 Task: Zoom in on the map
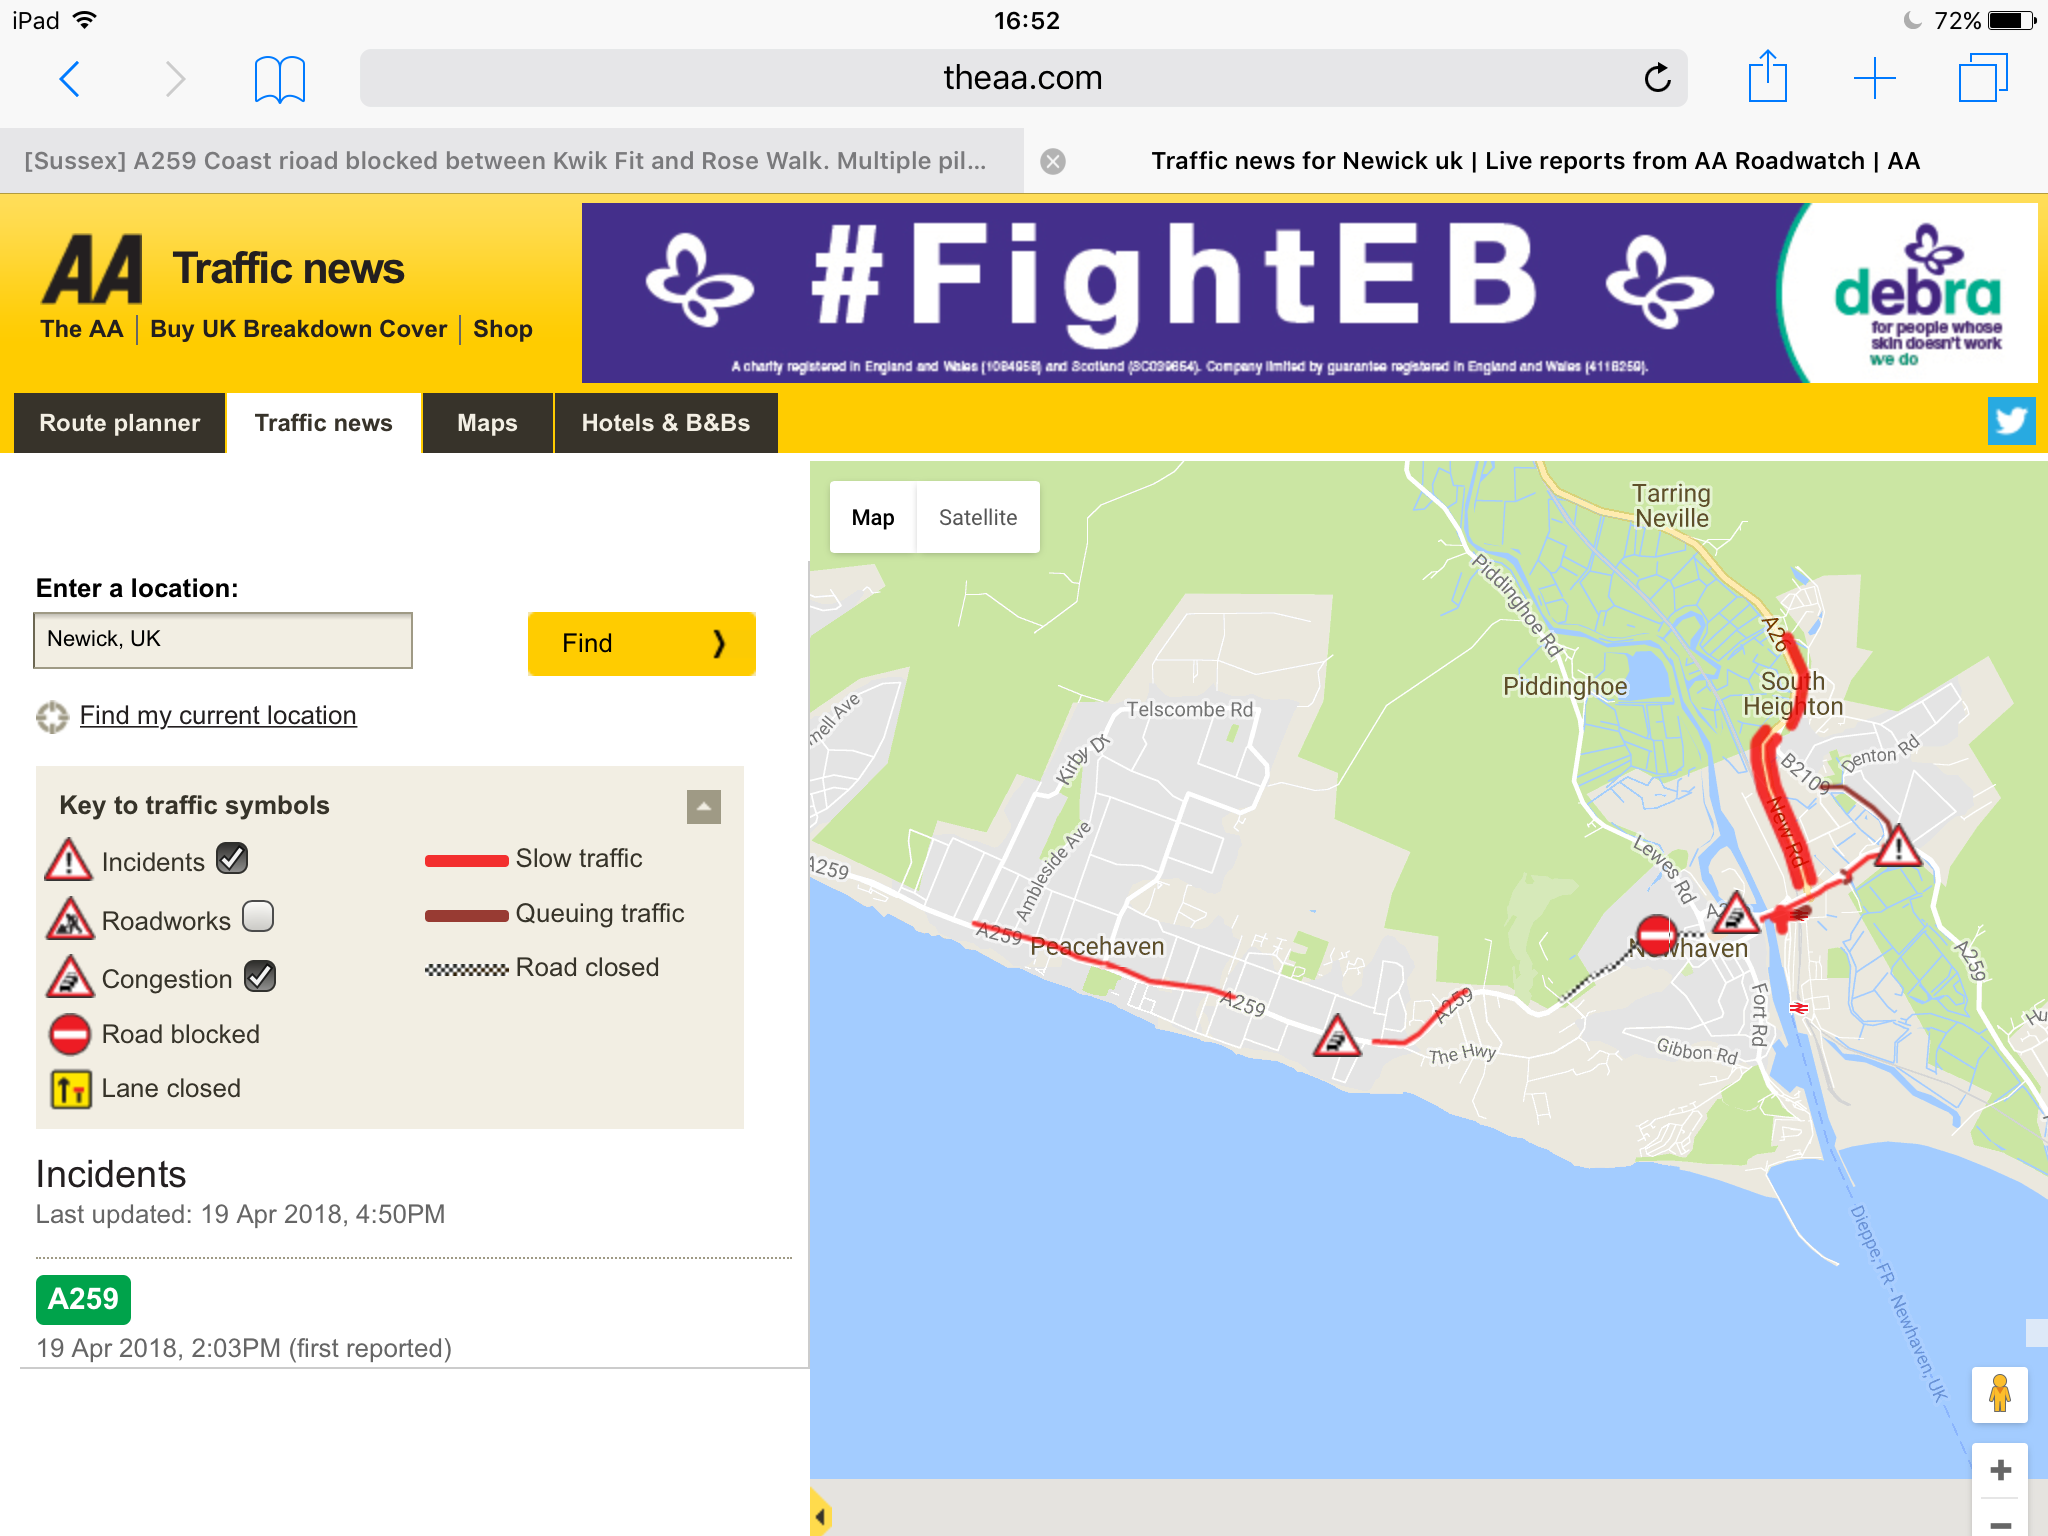point(2000,1470)
